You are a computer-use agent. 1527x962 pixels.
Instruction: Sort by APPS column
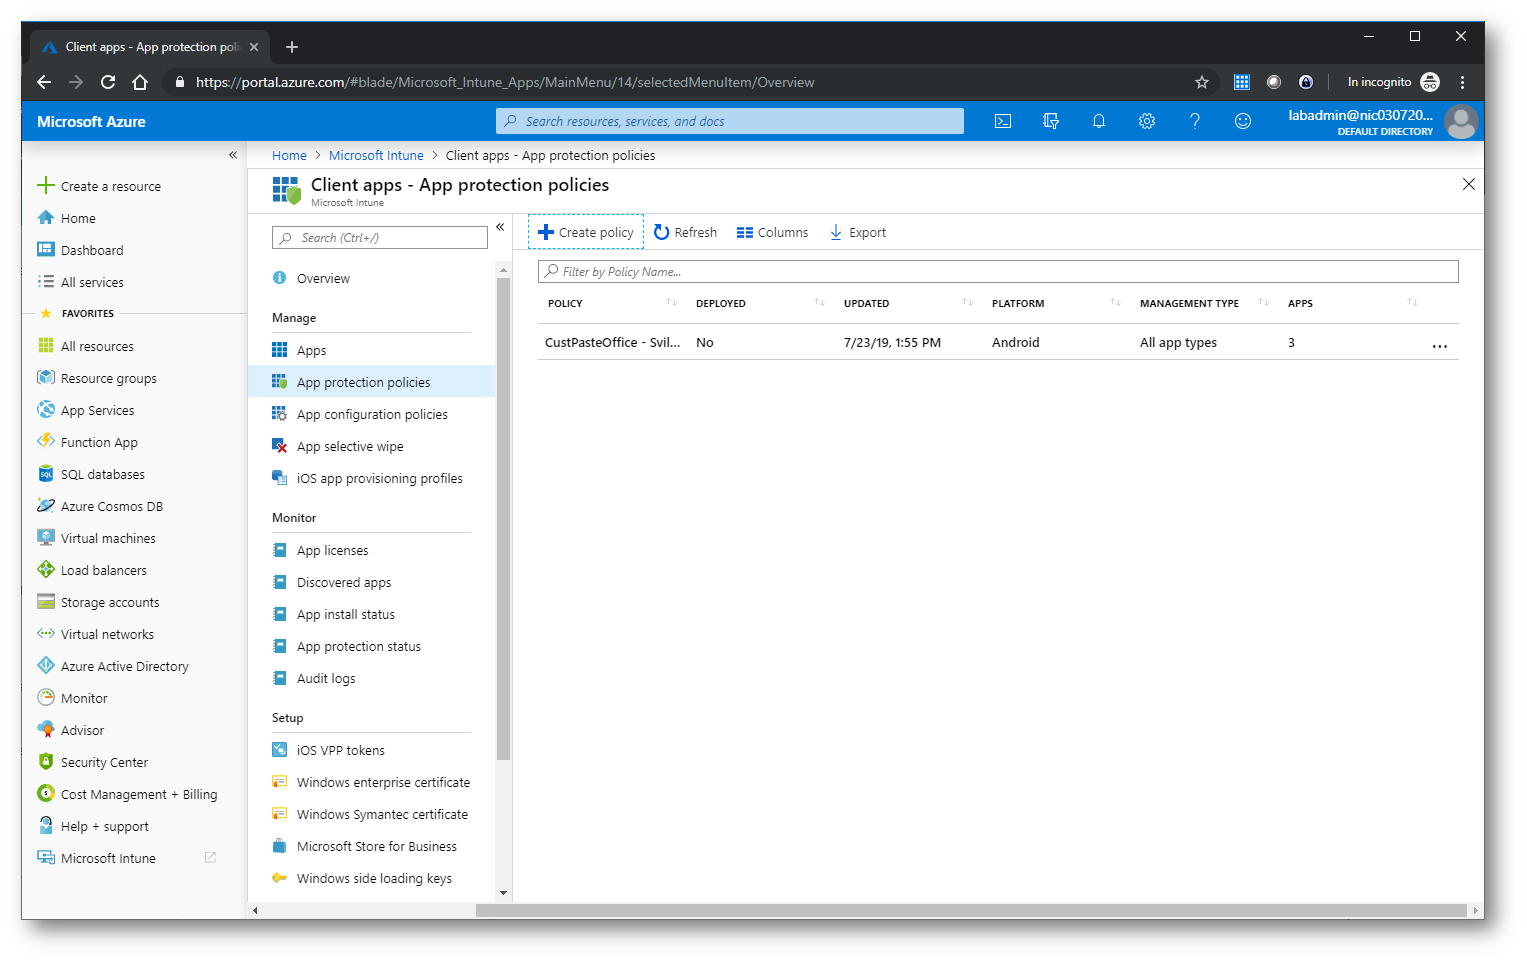tap(1352, 303)
